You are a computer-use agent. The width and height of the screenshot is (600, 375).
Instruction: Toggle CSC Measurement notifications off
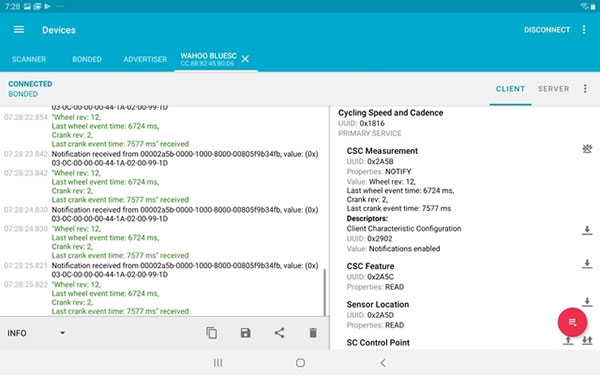click(587, 148)
